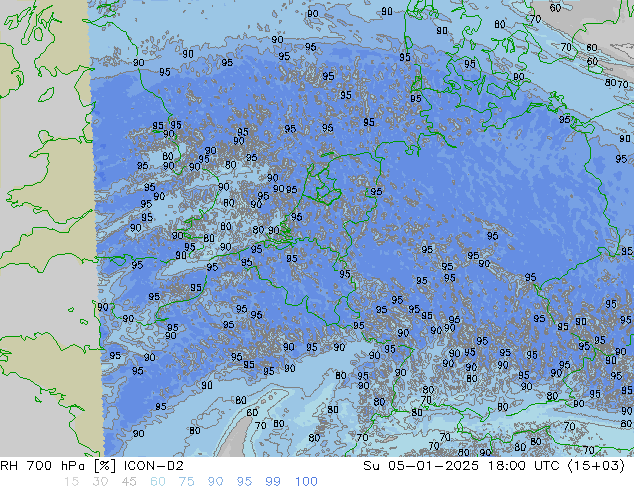Select the legend value 45

pyautogui.click(x=129, y=482)
